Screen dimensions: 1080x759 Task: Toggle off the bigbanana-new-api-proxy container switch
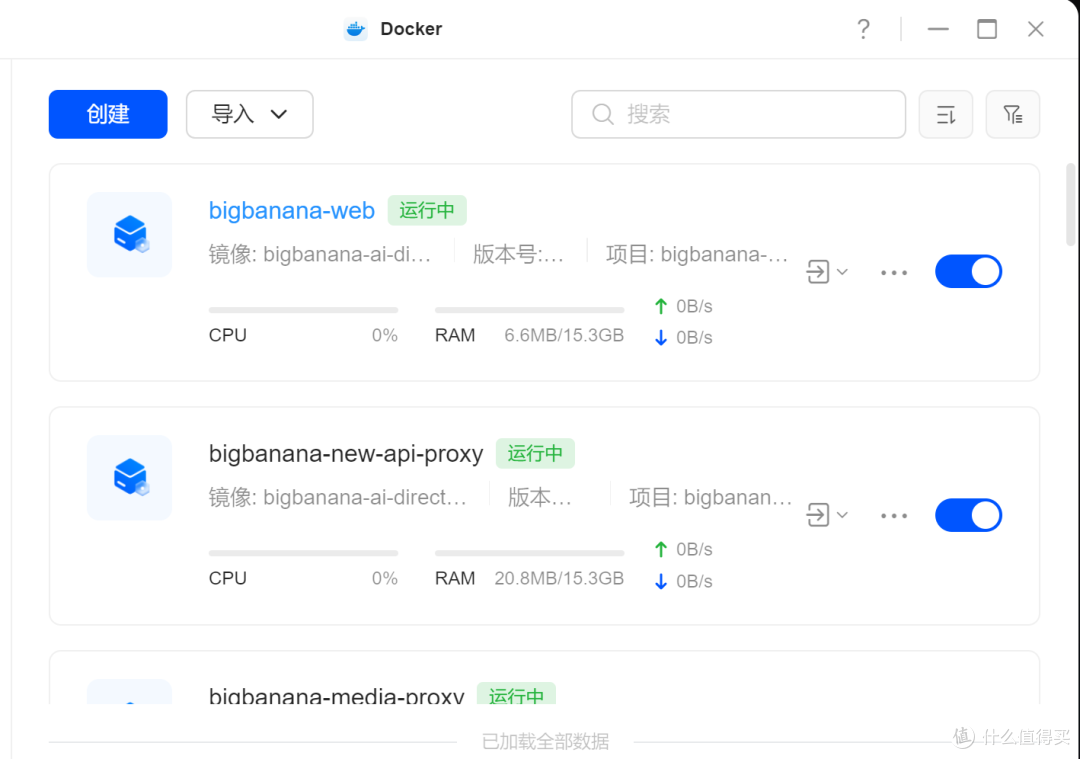(x=968, y=515)
